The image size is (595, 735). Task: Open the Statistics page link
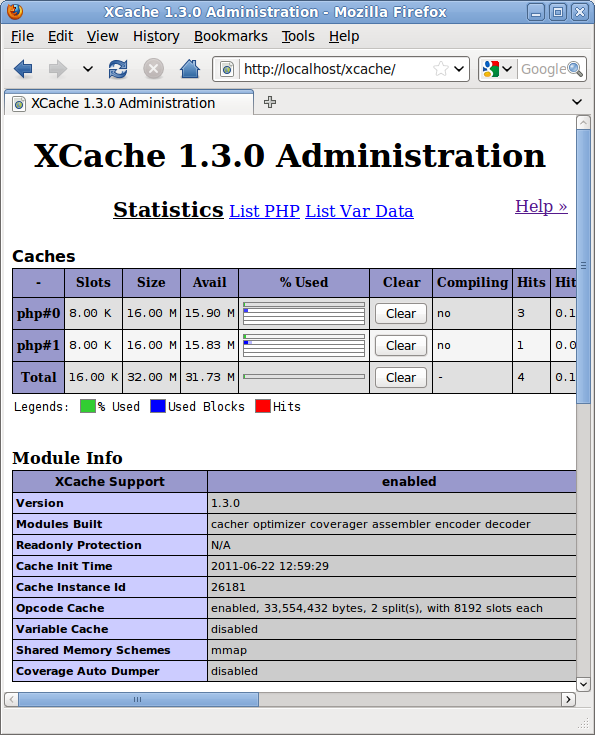[x=168, y=210]
